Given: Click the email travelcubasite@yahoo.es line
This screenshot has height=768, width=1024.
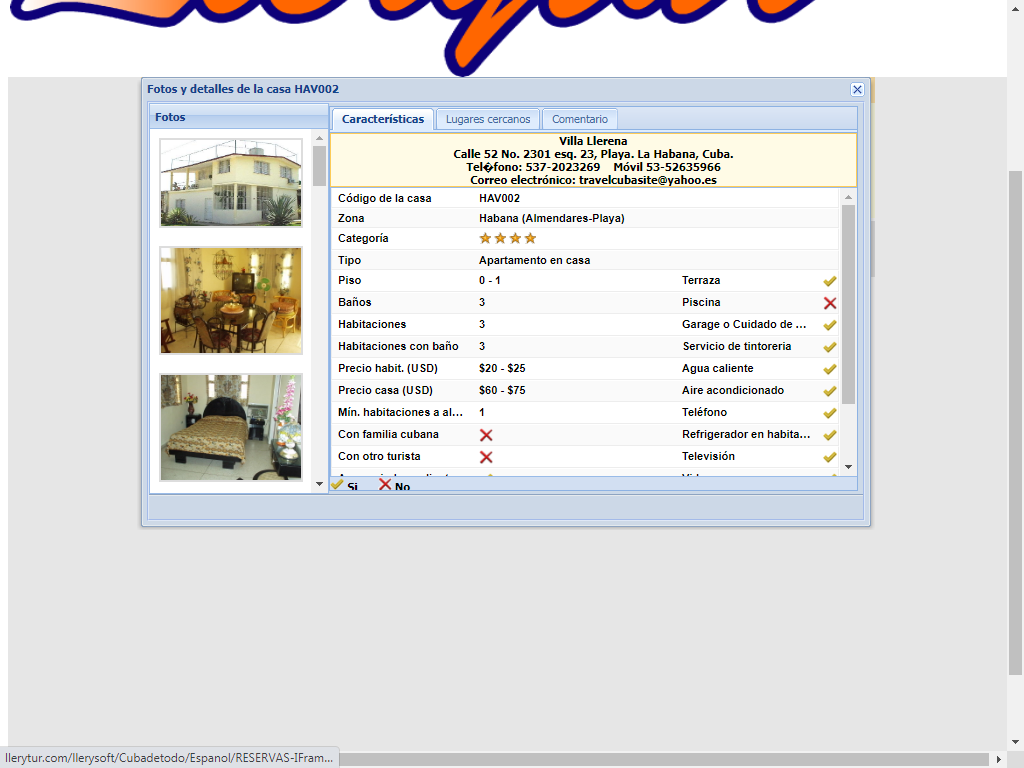Looking at the screenshot, I should [594, 180].
